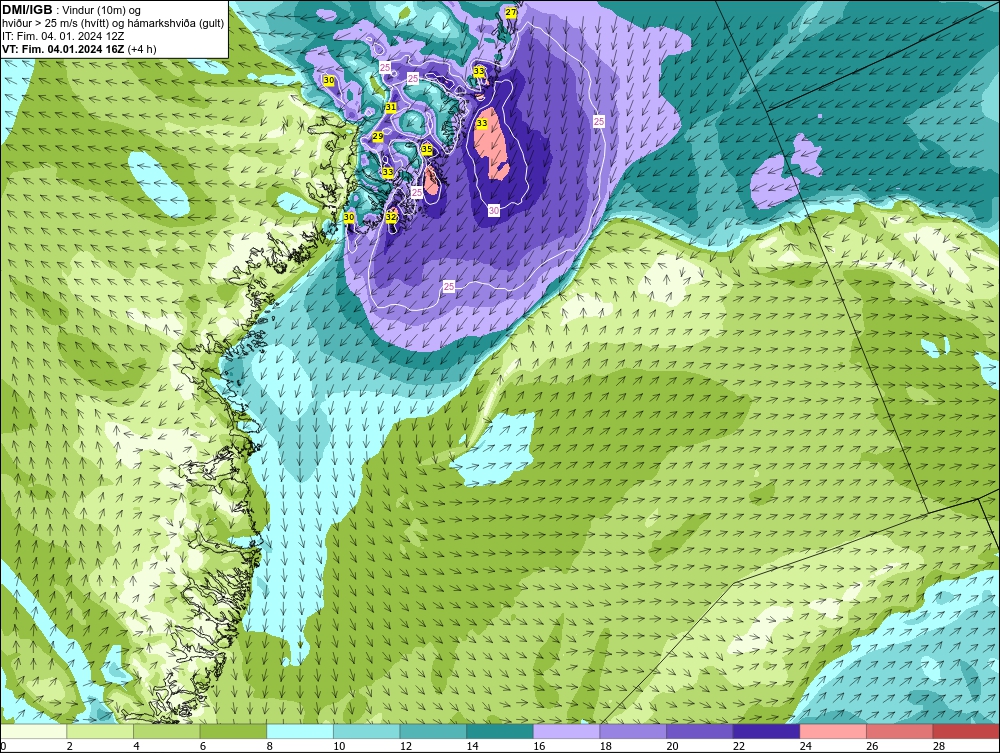
Task: Click the legend scale number '24'
Action: (805, 746)
